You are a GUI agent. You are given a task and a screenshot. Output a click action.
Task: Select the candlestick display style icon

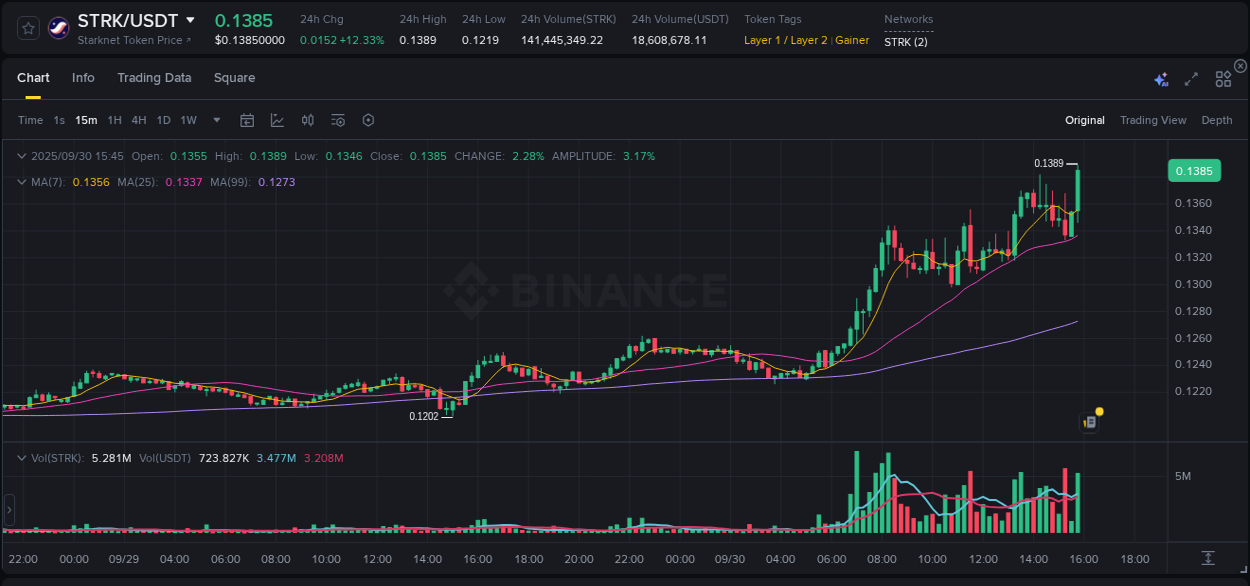coord(307,120)
